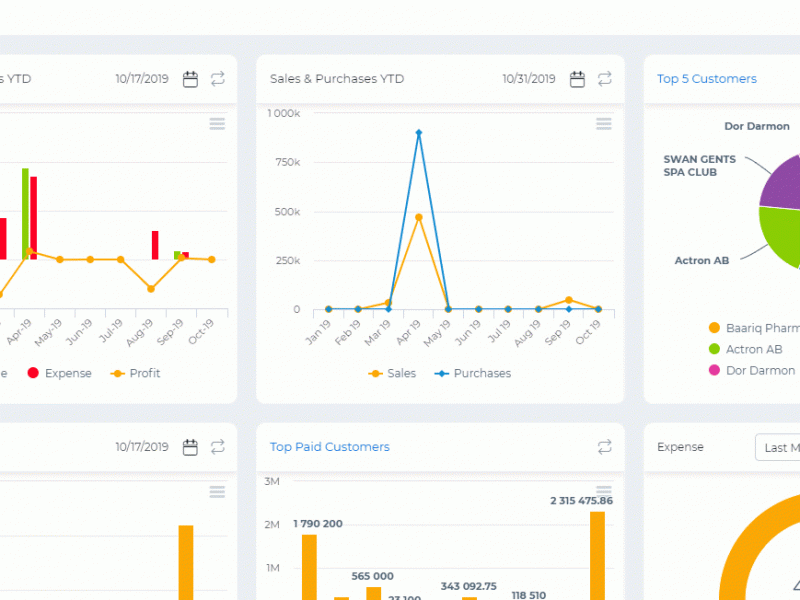This screenshot has height=600, width=800.
Task: Click the Apr-19 green bar
Action: coord(25,214)
